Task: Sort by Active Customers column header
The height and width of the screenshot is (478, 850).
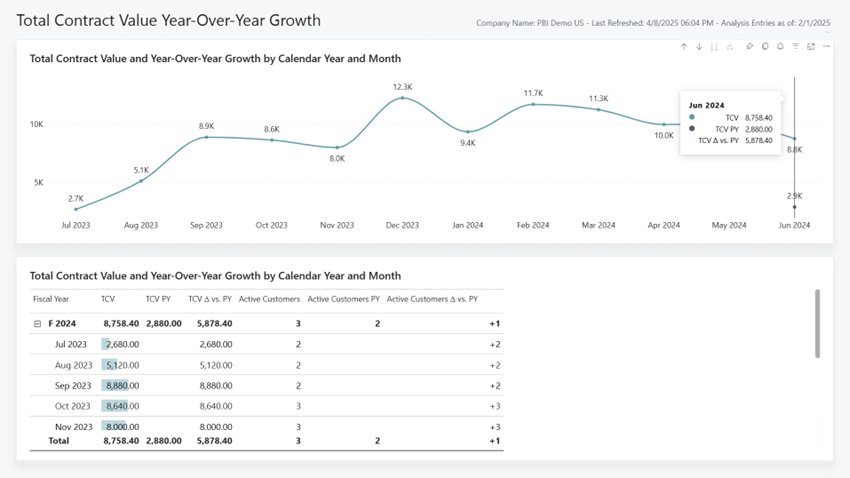Action: (269, 299)
